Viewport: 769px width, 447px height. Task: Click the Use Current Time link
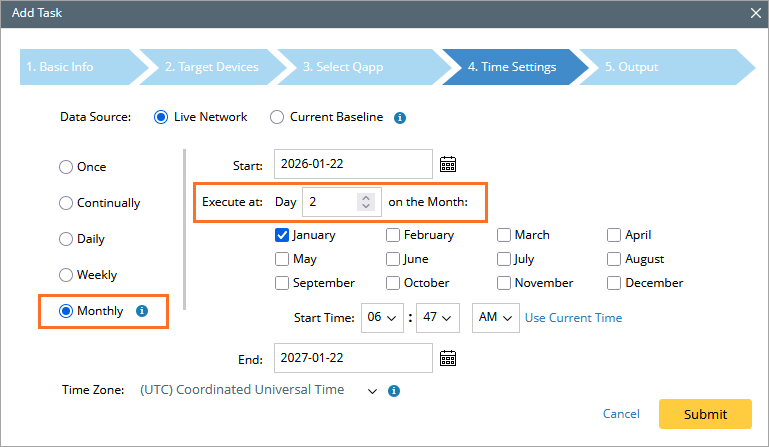(573, 318)
